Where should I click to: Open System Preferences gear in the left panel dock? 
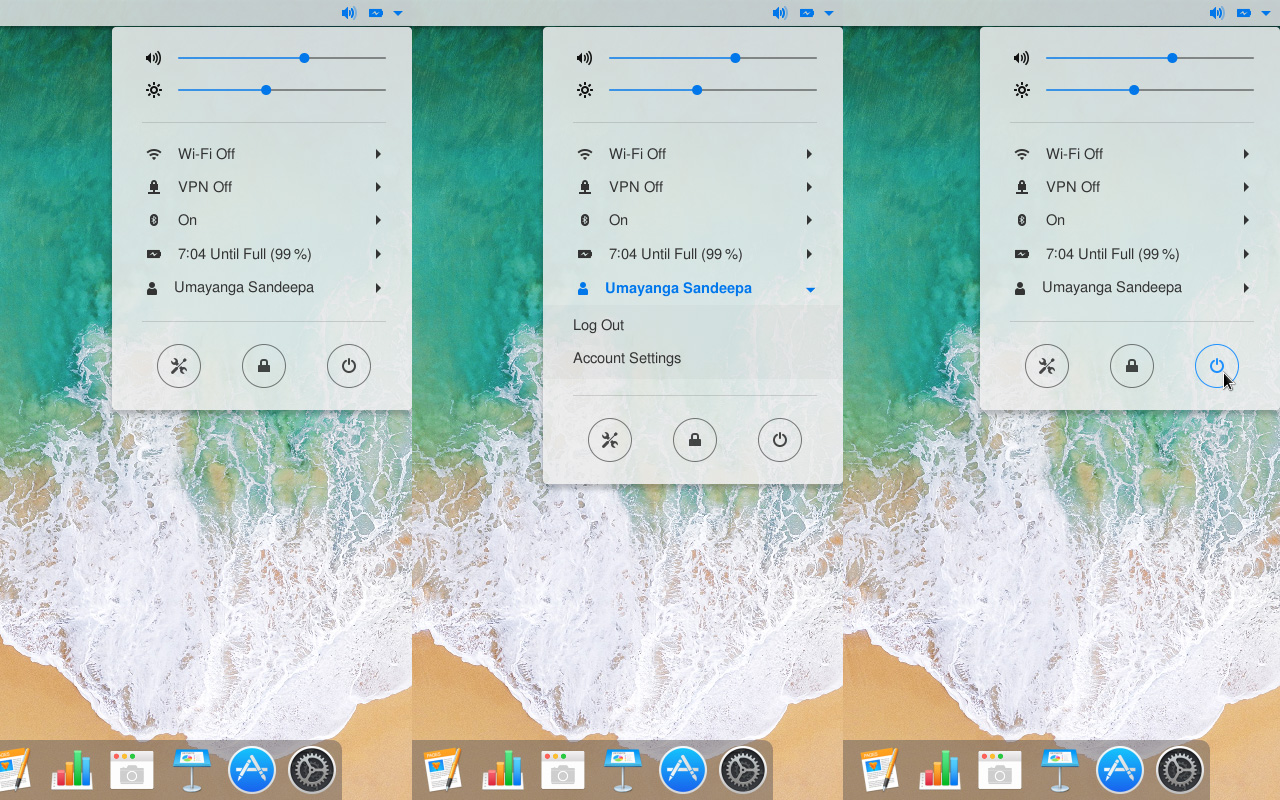coord(312,770)
